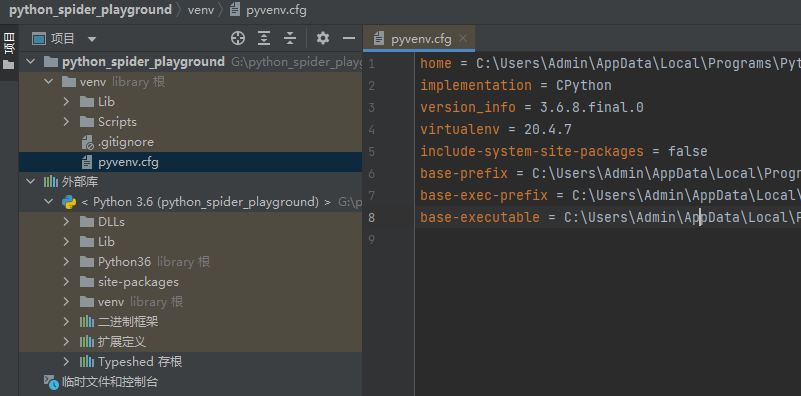Click the 'base-executable' key on line 8
Image resolution: width=801 pixels, height=396 pixels.
(480, 217)
